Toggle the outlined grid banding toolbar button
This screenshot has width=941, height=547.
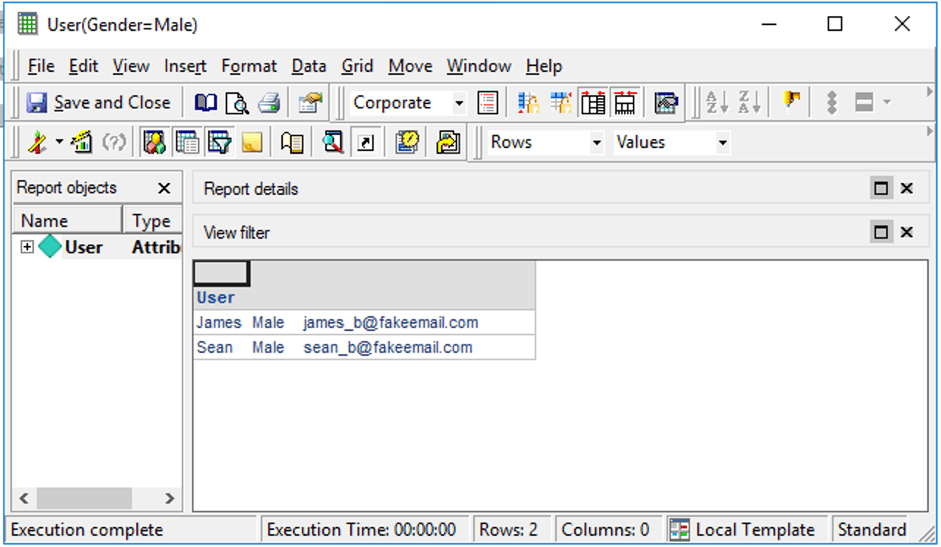point(593,103)
